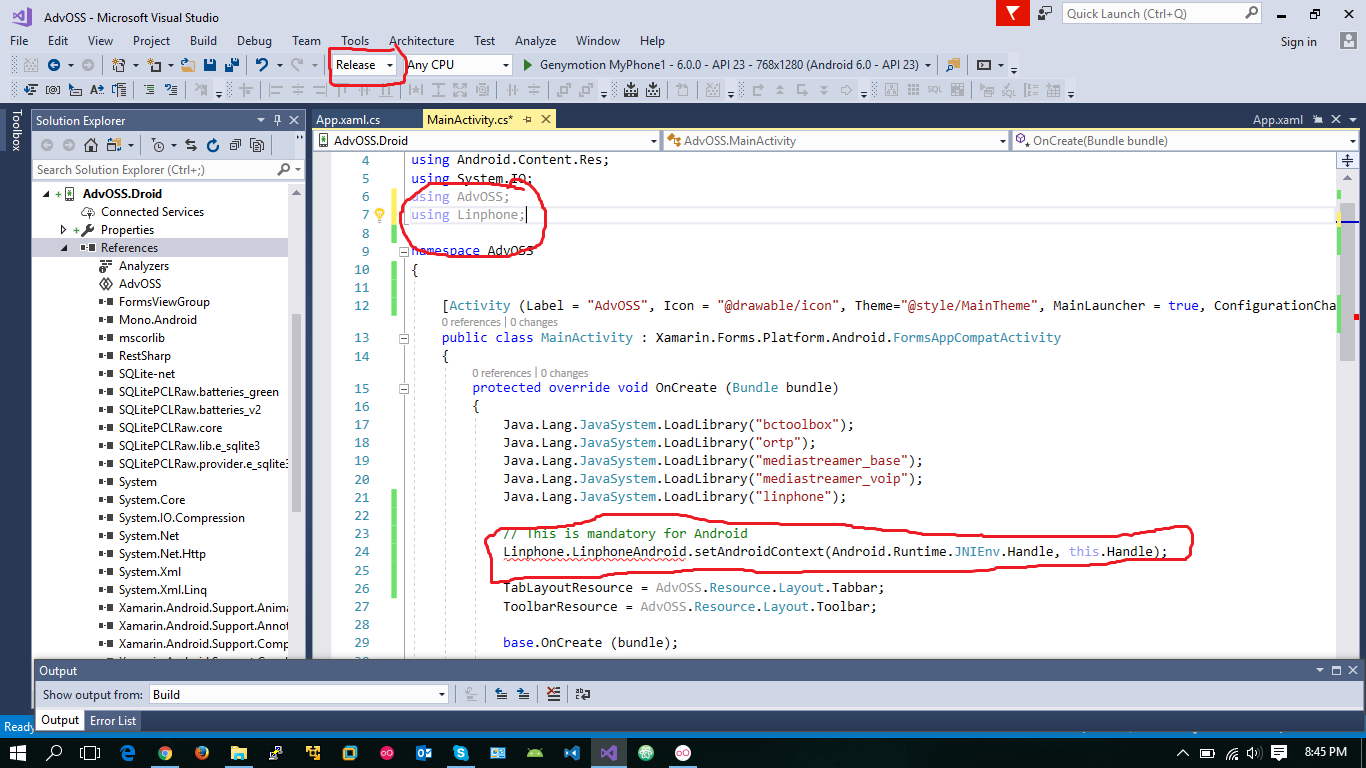Image resolution: width=1366 pixels, height=768 pixels.
Task: Open the OnCreate member dropdown
Action: pyautogui.click(x=1185, y=141)
